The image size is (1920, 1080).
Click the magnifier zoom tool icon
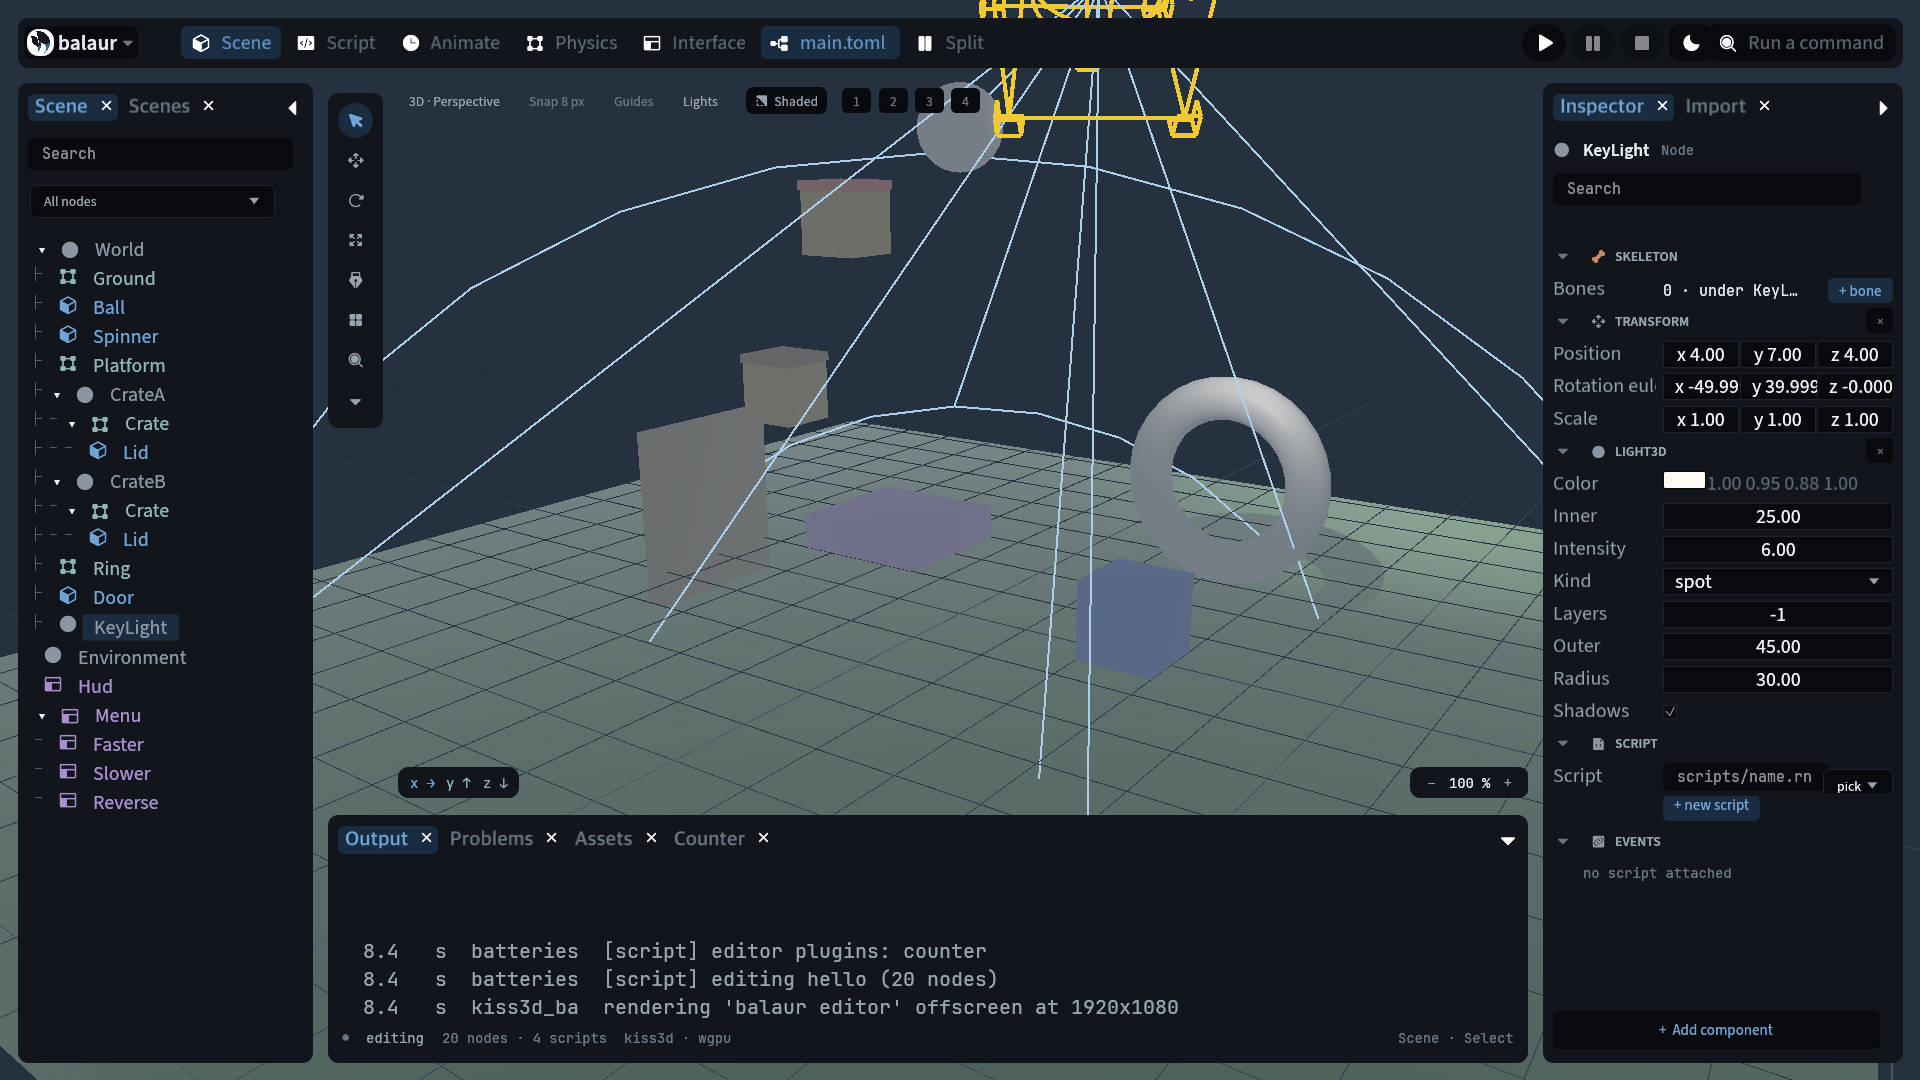pyautogui.click(x=355, y=361)
